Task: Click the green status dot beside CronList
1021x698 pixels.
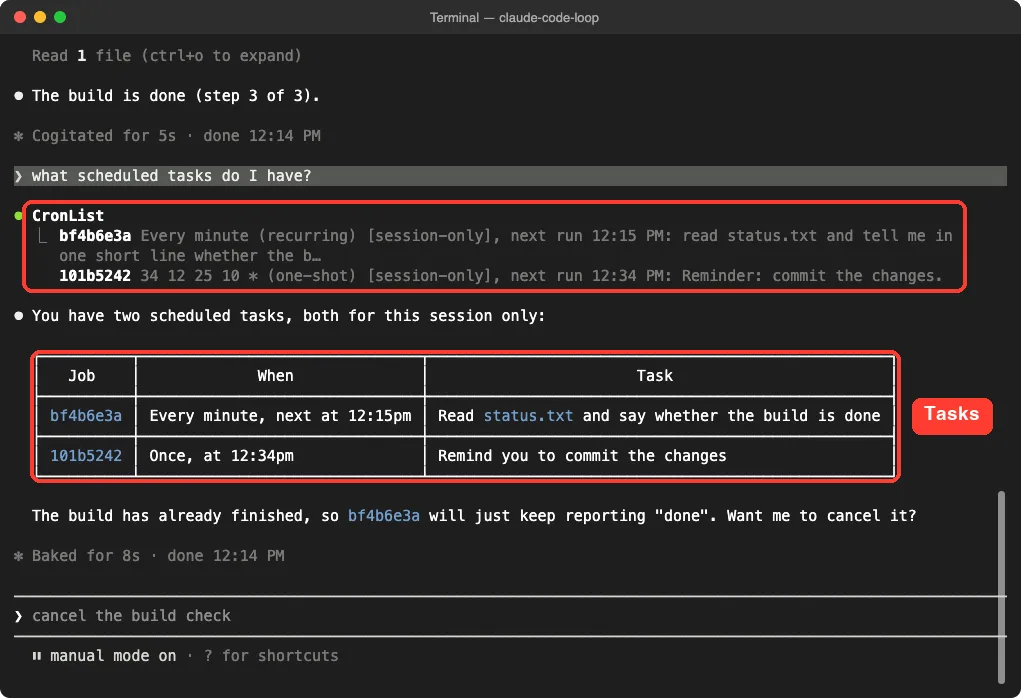Action: (x=18, y=216)
